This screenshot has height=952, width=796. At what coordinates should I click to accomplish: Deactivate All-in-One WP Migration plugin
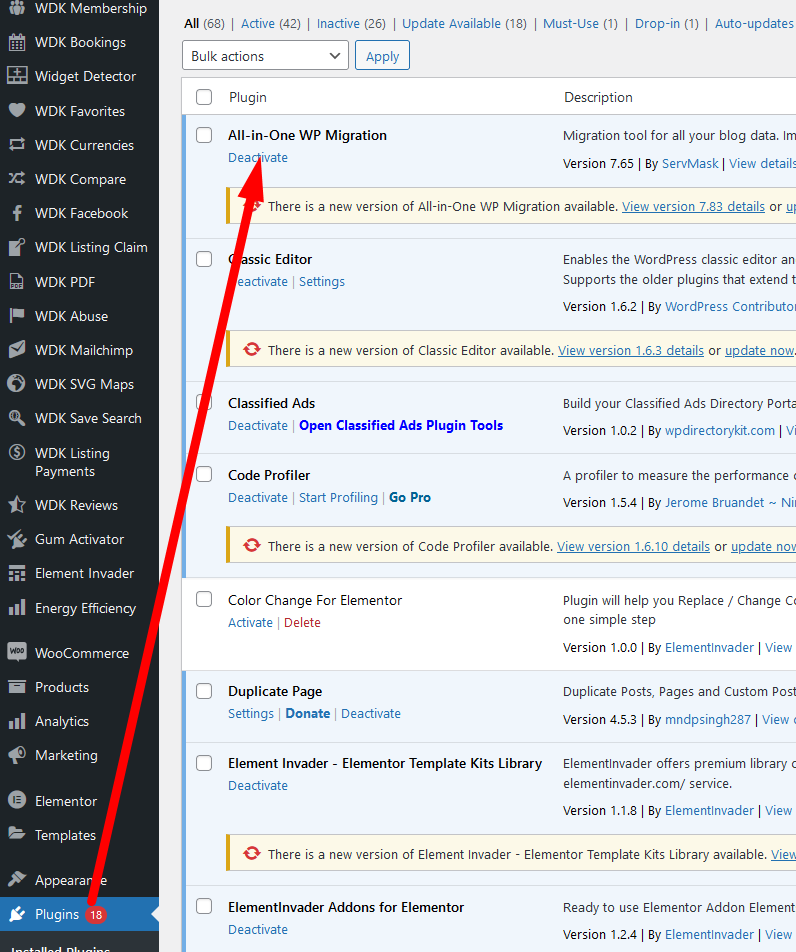(x=257, y=157)
